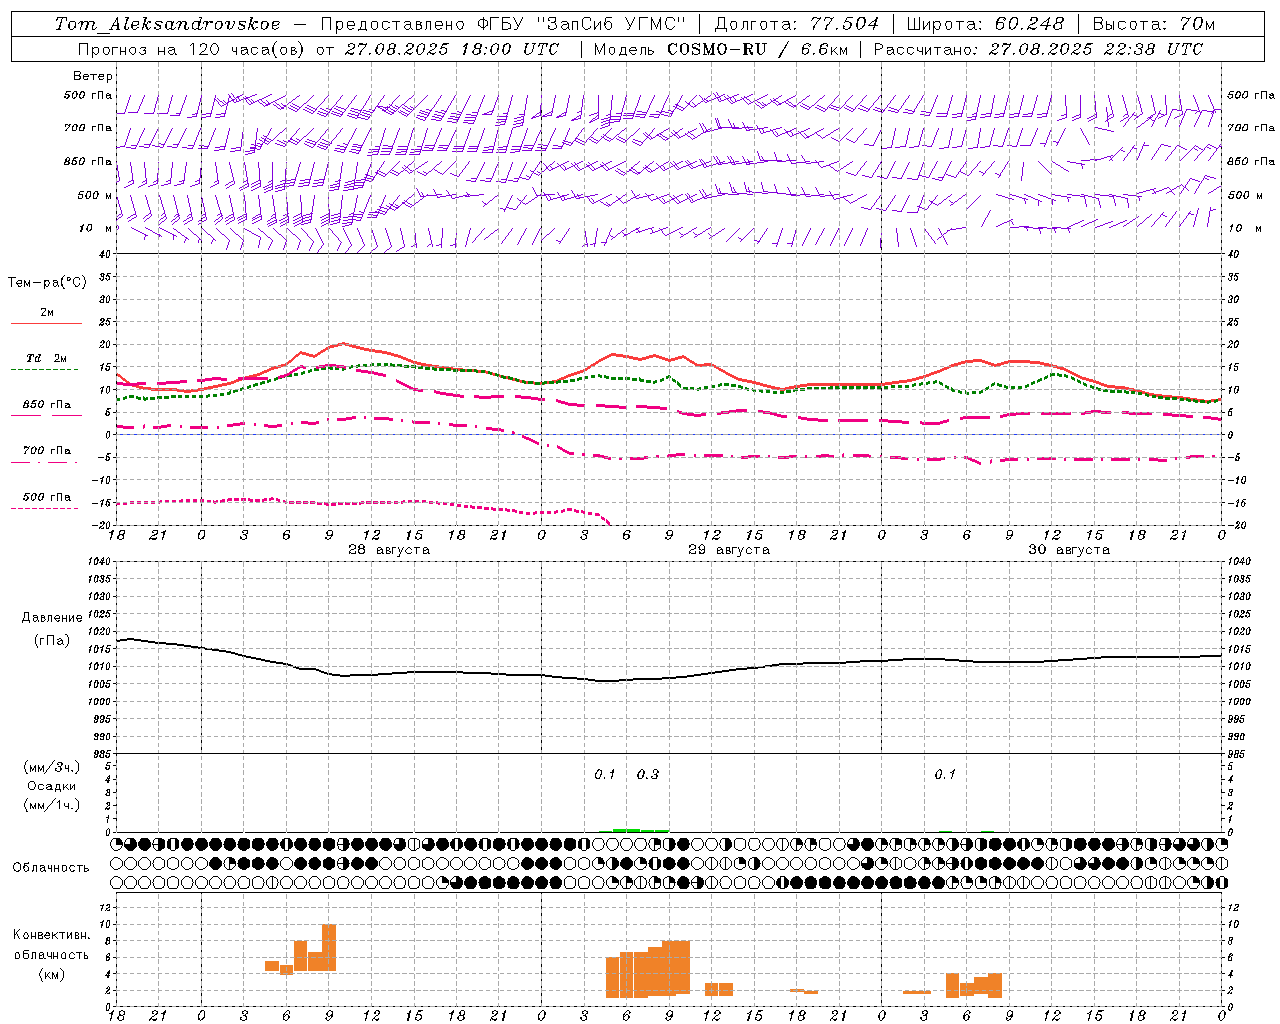This screenshot has width=1280, height=1024.
Task: Click the elevation text Высота: 70м
Action: click(1154, 24)
